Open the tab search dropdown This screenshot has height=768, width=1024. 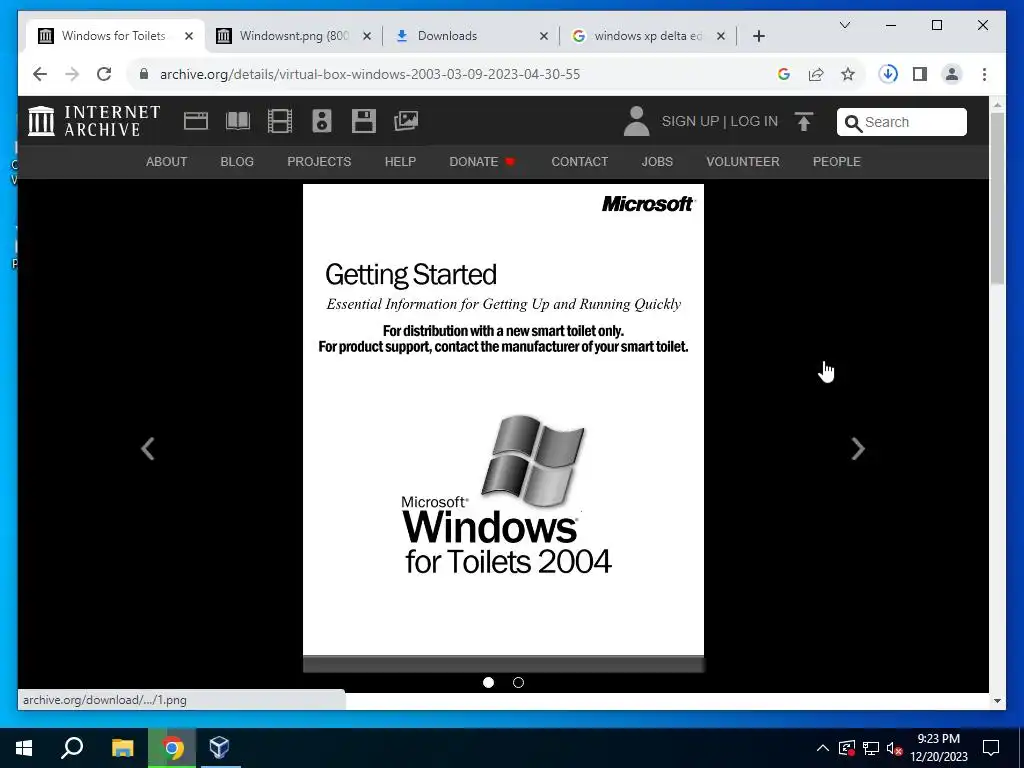[x=844, y=25]
